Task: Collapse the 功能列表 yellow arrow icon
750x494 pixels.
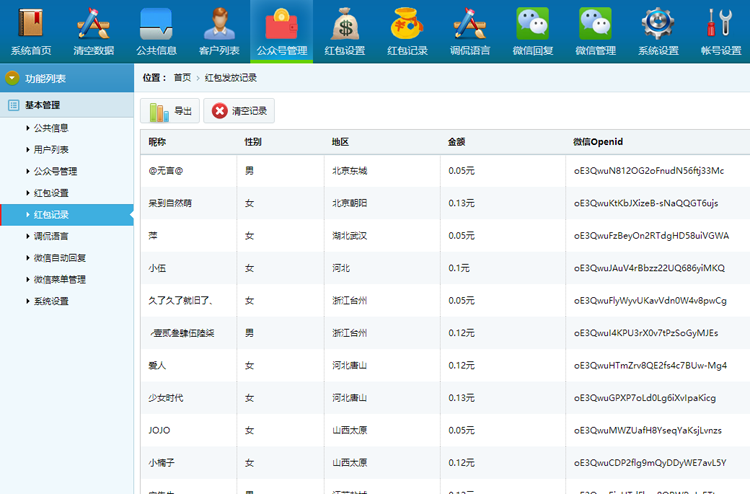Action: [x=12, y=78]
